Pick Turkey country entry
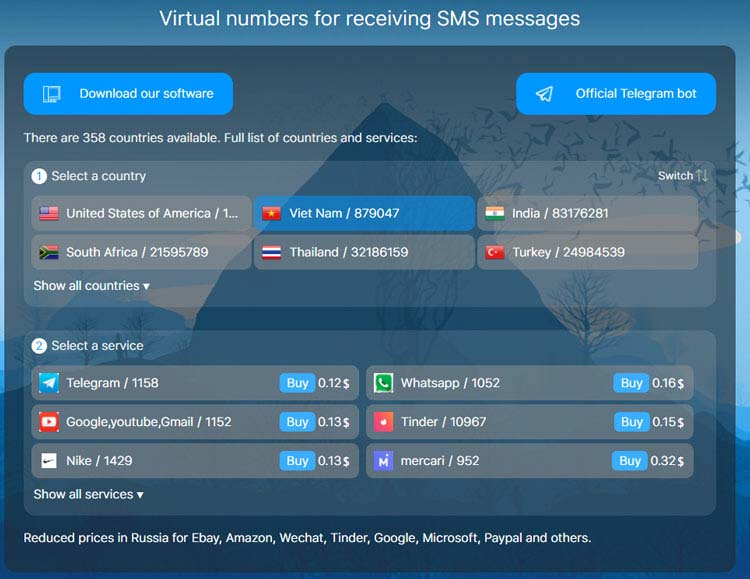 coord(587,252)
